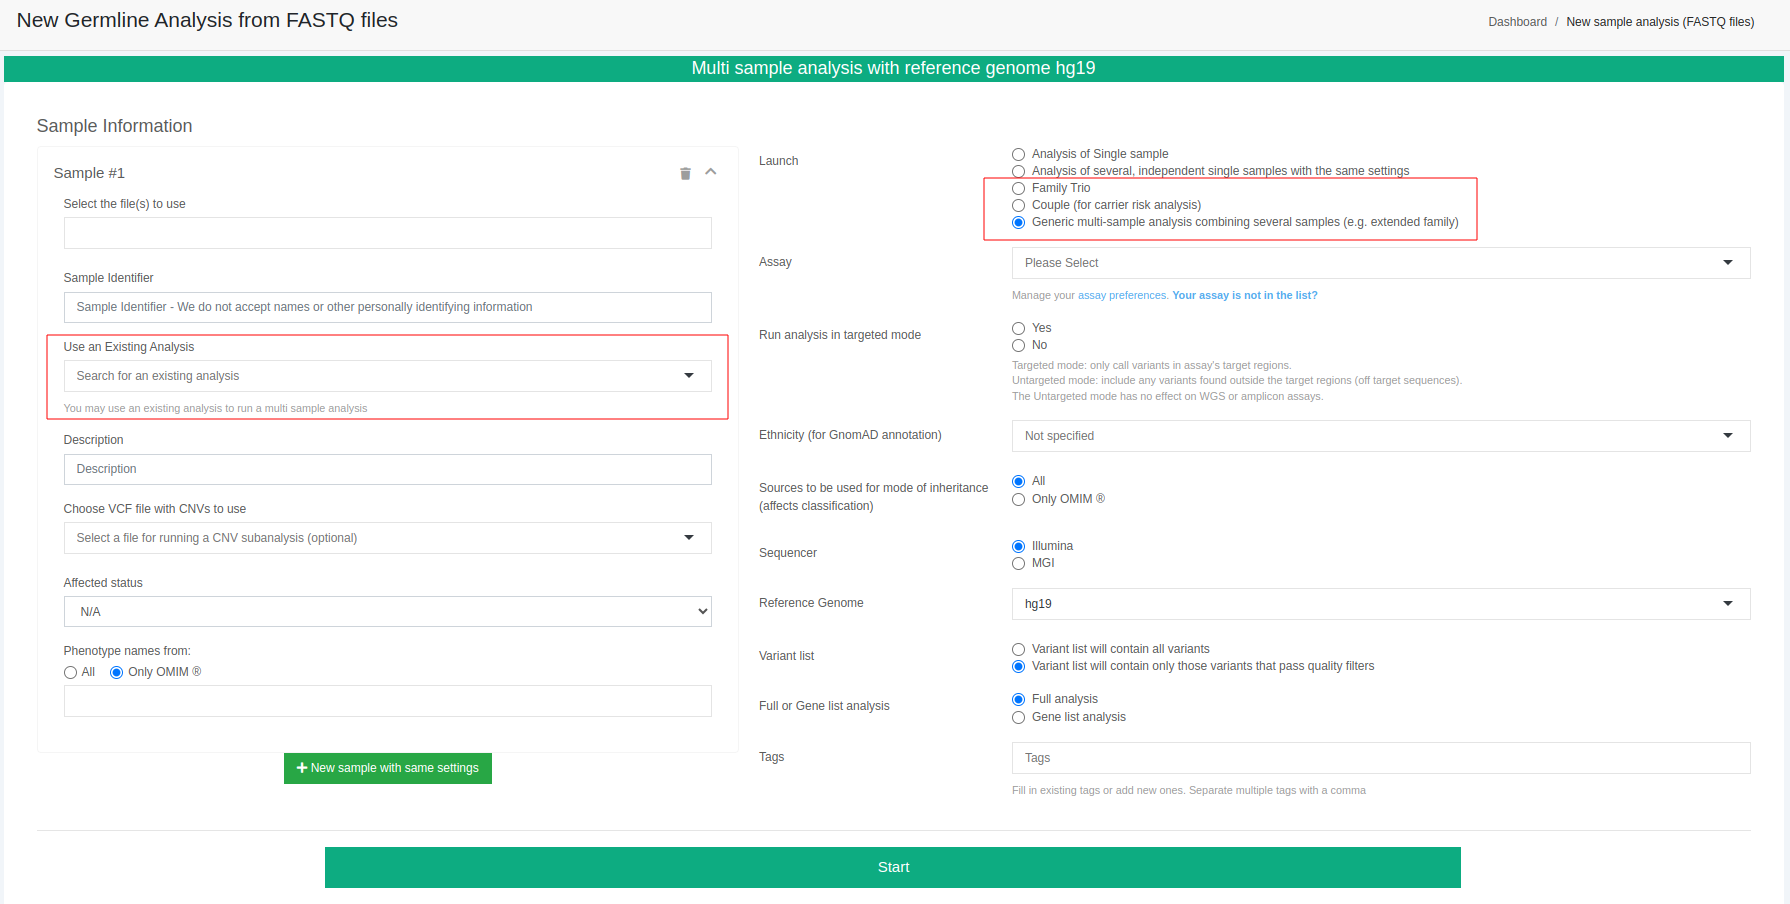Open the Ethnicity Not specified dropdown
The width and height of the screenshot is (1790, 904).
coord(1381,436)
